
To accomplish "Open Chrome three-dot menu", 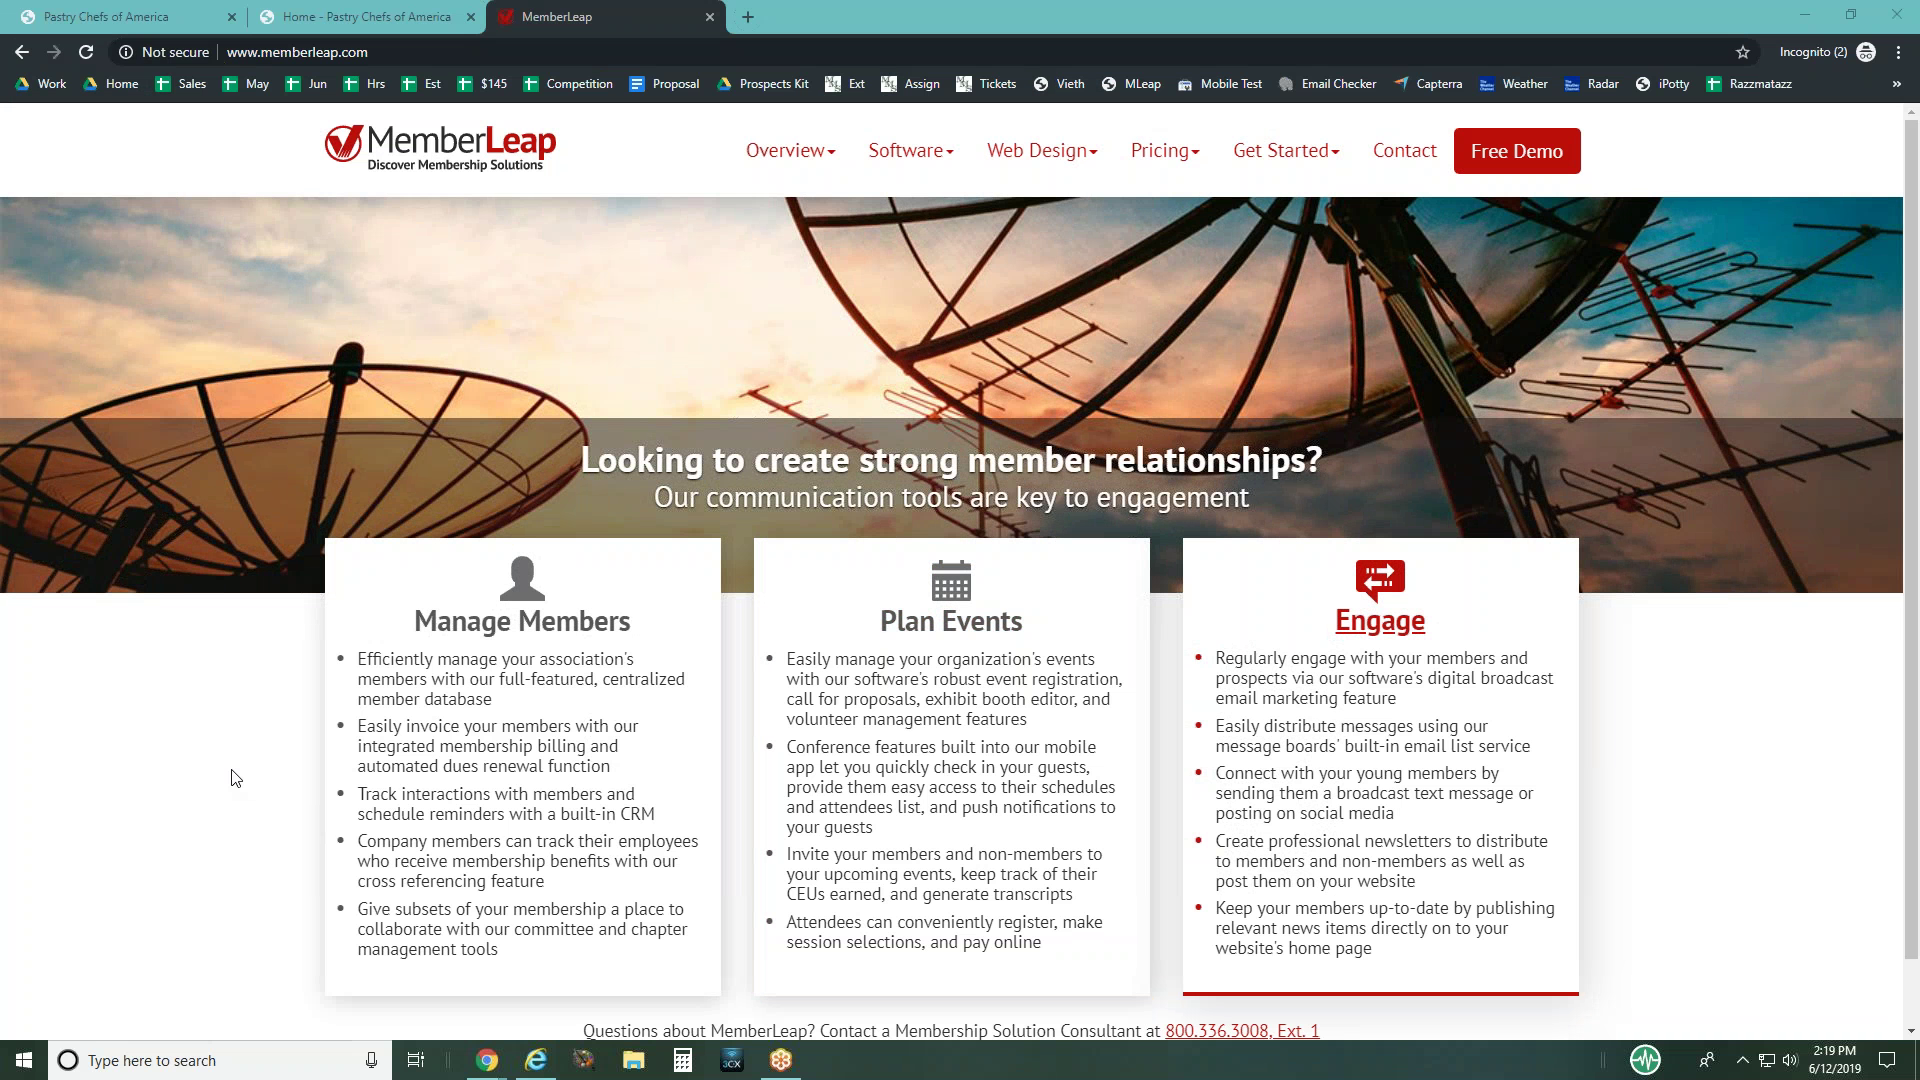I will (x=1898, y=52).
